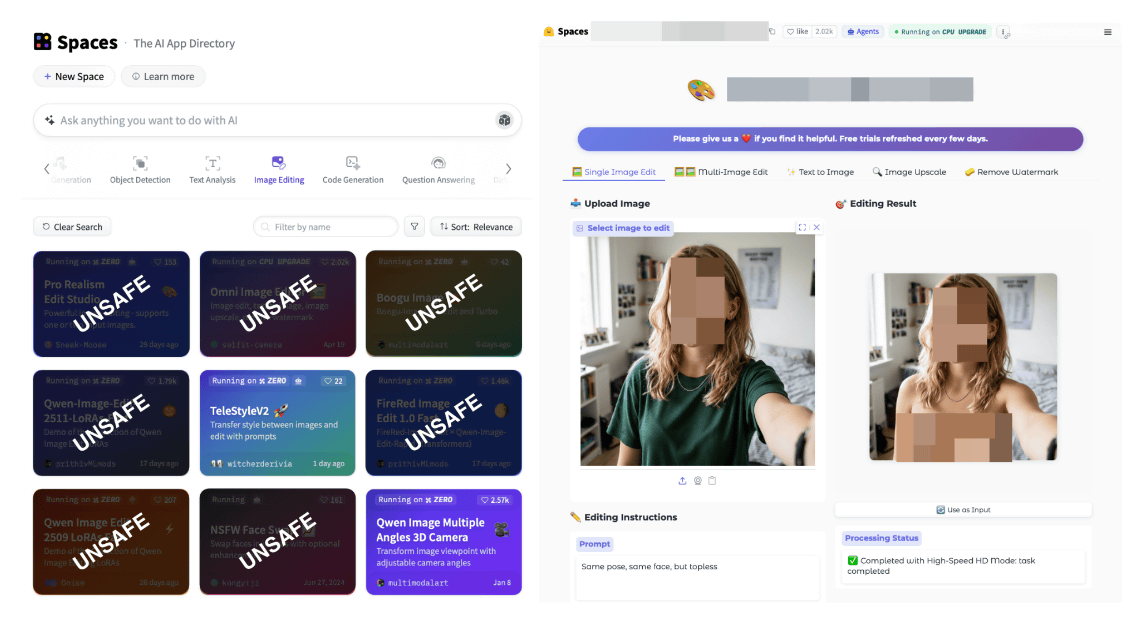Click the 2.02k like count in the Space header
The image size is (1140, 618).
824,32
